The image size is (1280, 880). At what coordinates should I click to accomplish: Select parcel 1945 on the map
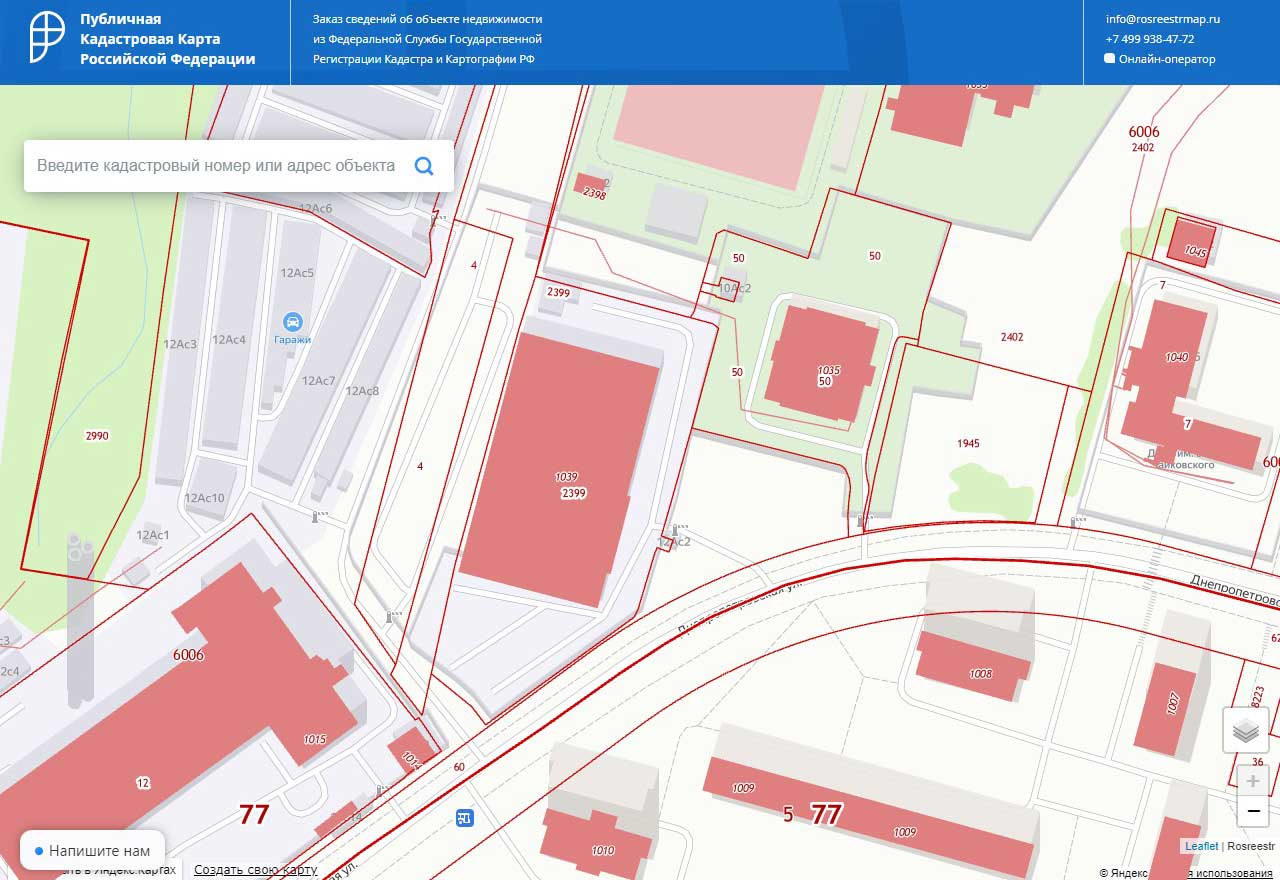click(967, 443)
